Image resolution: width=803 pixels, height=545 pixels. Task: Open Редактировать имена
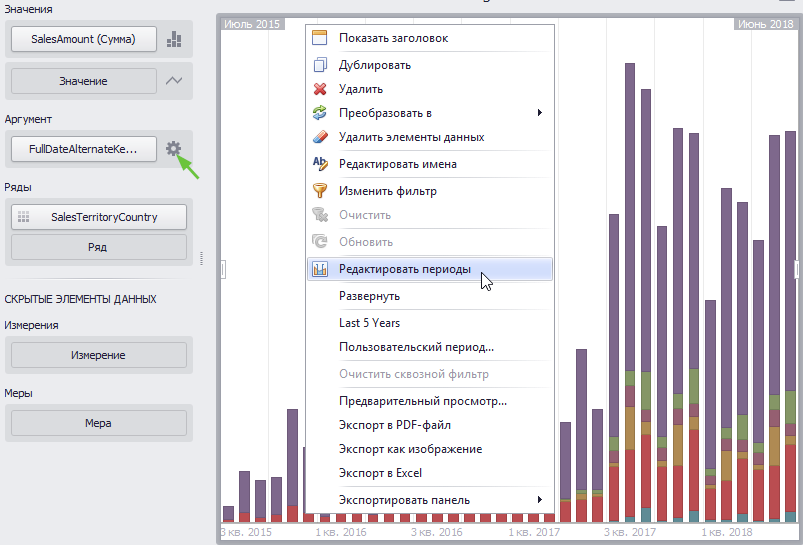pos(430,164)
